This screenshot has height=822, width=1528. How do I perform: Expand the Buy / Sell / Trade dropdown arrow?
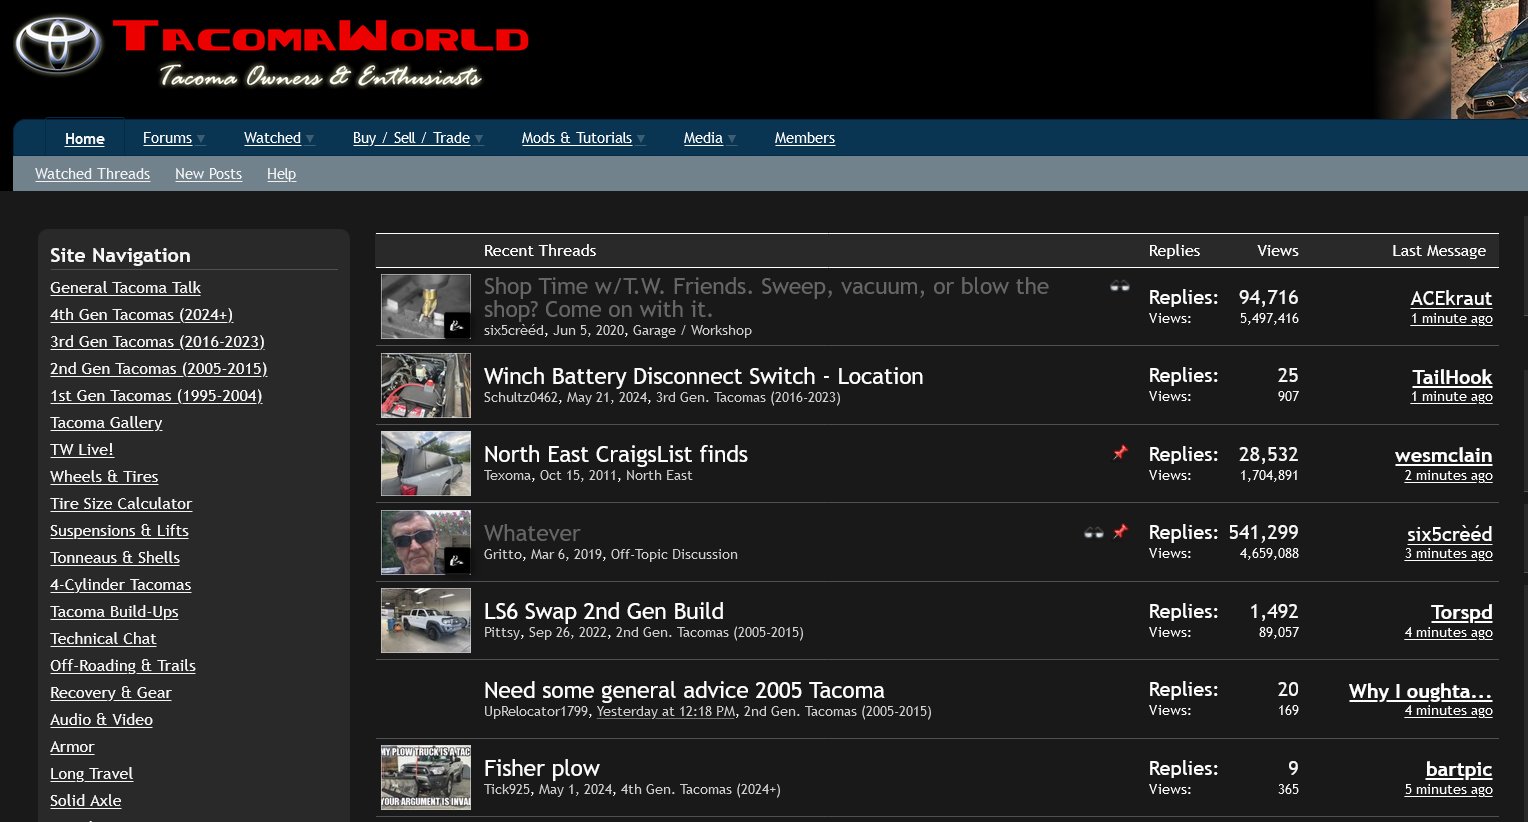479,139
